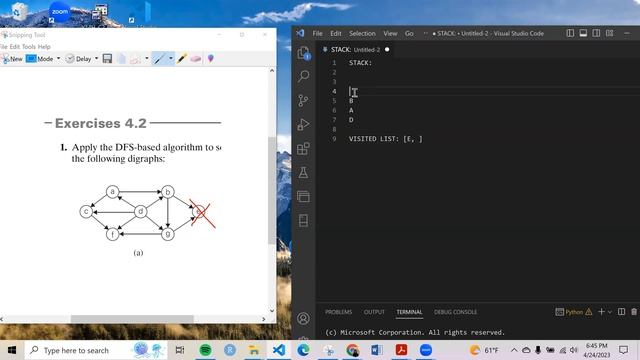Select the Highlighter tool in Snipping Tool

coord(182,59)
